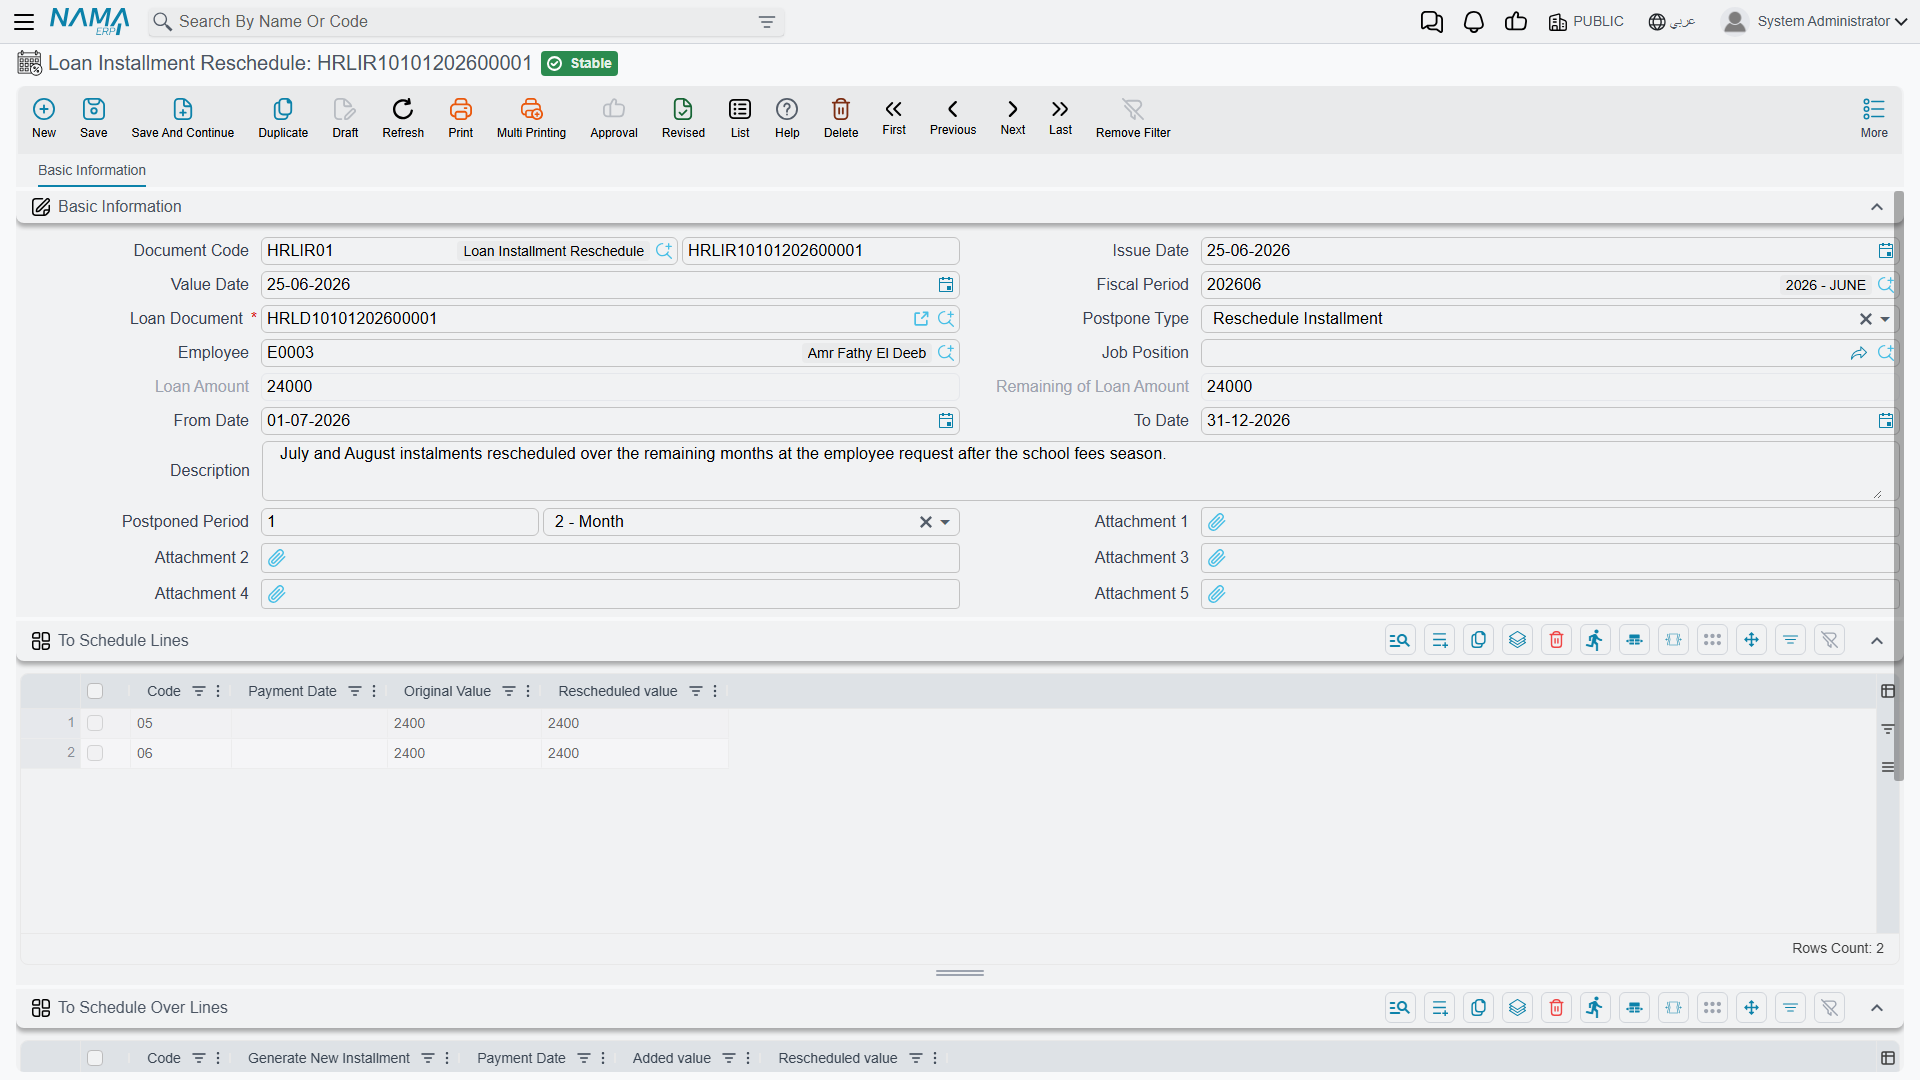The image size is (1920, 1080).
Task: Delete the current record
Action: [x=841, y=117]
